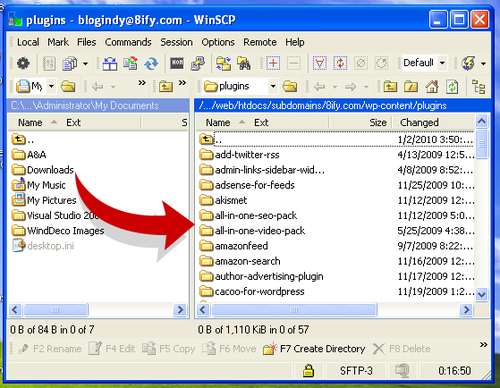The width and height of the screenshot is (500, 388).
Task: Open the Local menu
Action: tap(28, 42)
